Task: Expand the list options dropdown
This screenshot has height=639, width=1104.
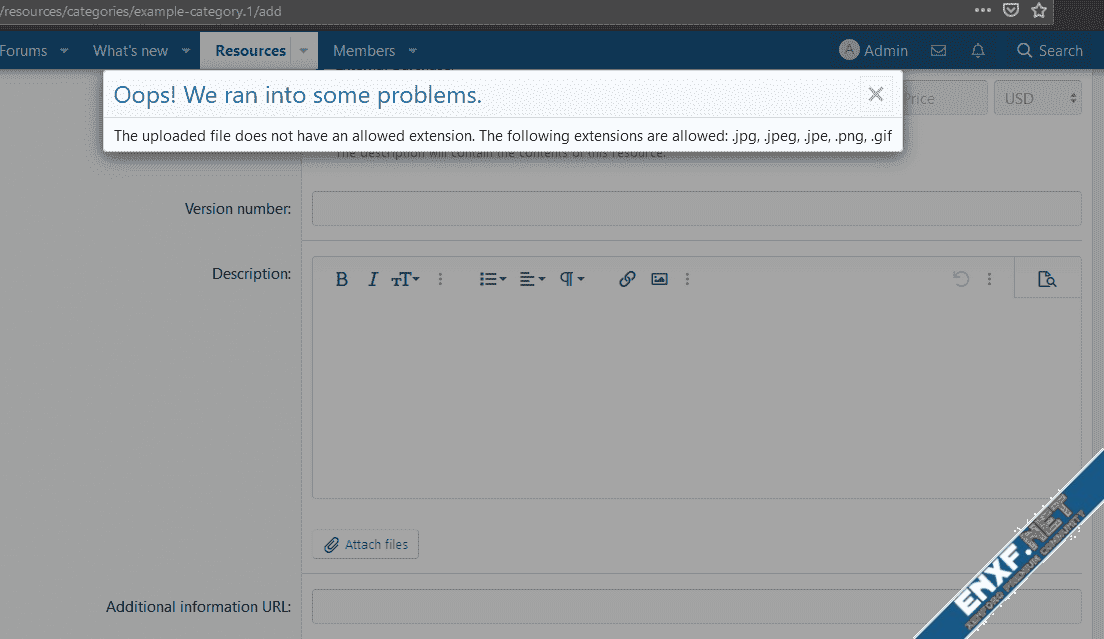Action: coord(493,280)
